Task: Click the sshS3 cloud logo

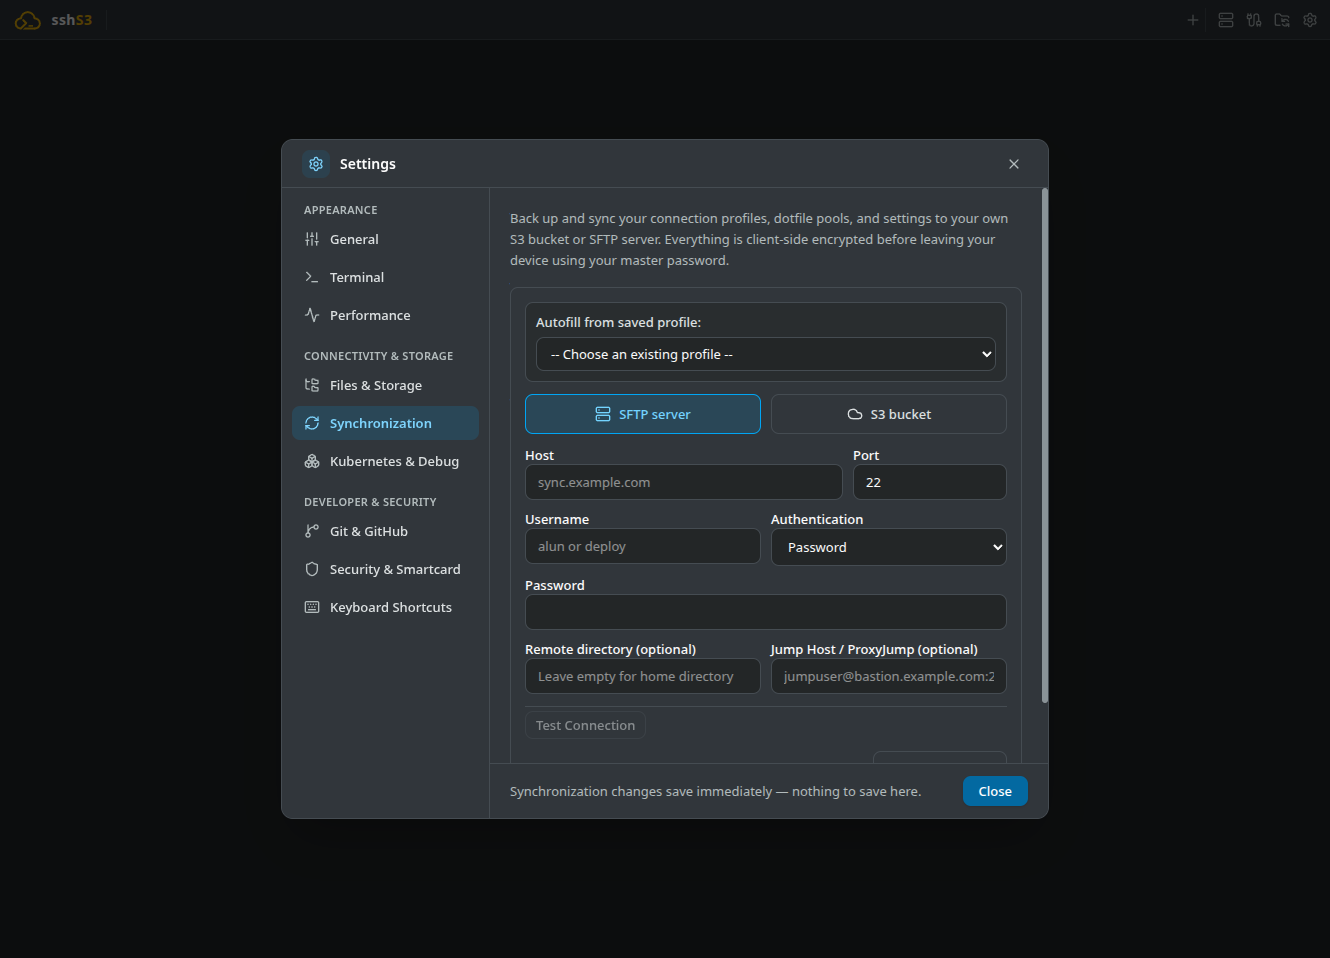Action: point(28,20)
